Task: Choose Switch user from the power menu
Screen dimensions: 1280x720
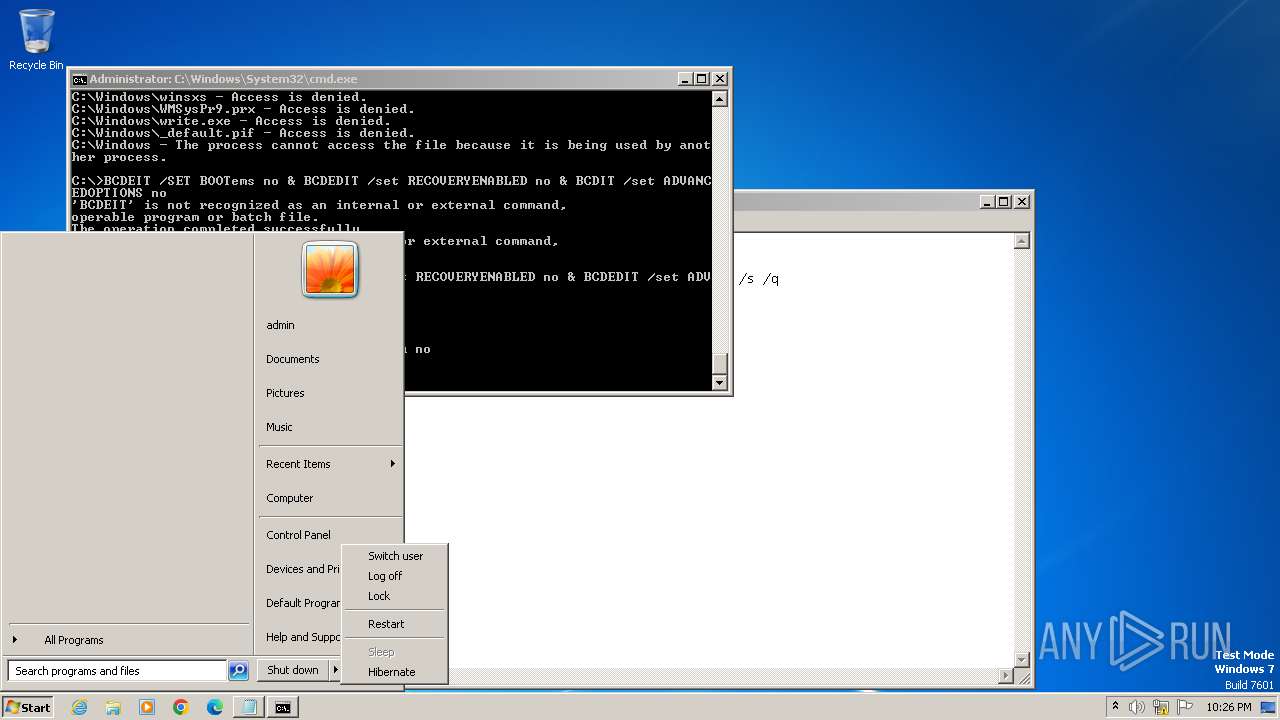Action: click(395, 556)
